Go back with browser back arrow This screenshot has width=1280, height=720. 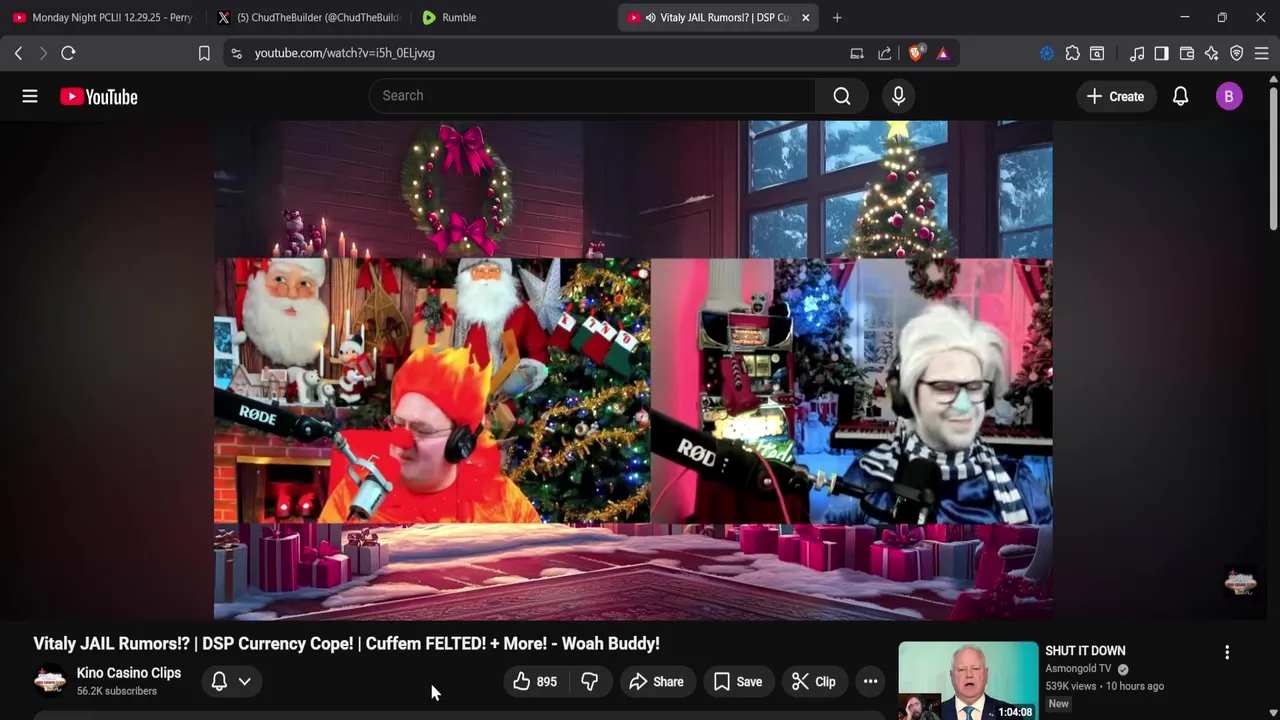[x=18, y=53]
